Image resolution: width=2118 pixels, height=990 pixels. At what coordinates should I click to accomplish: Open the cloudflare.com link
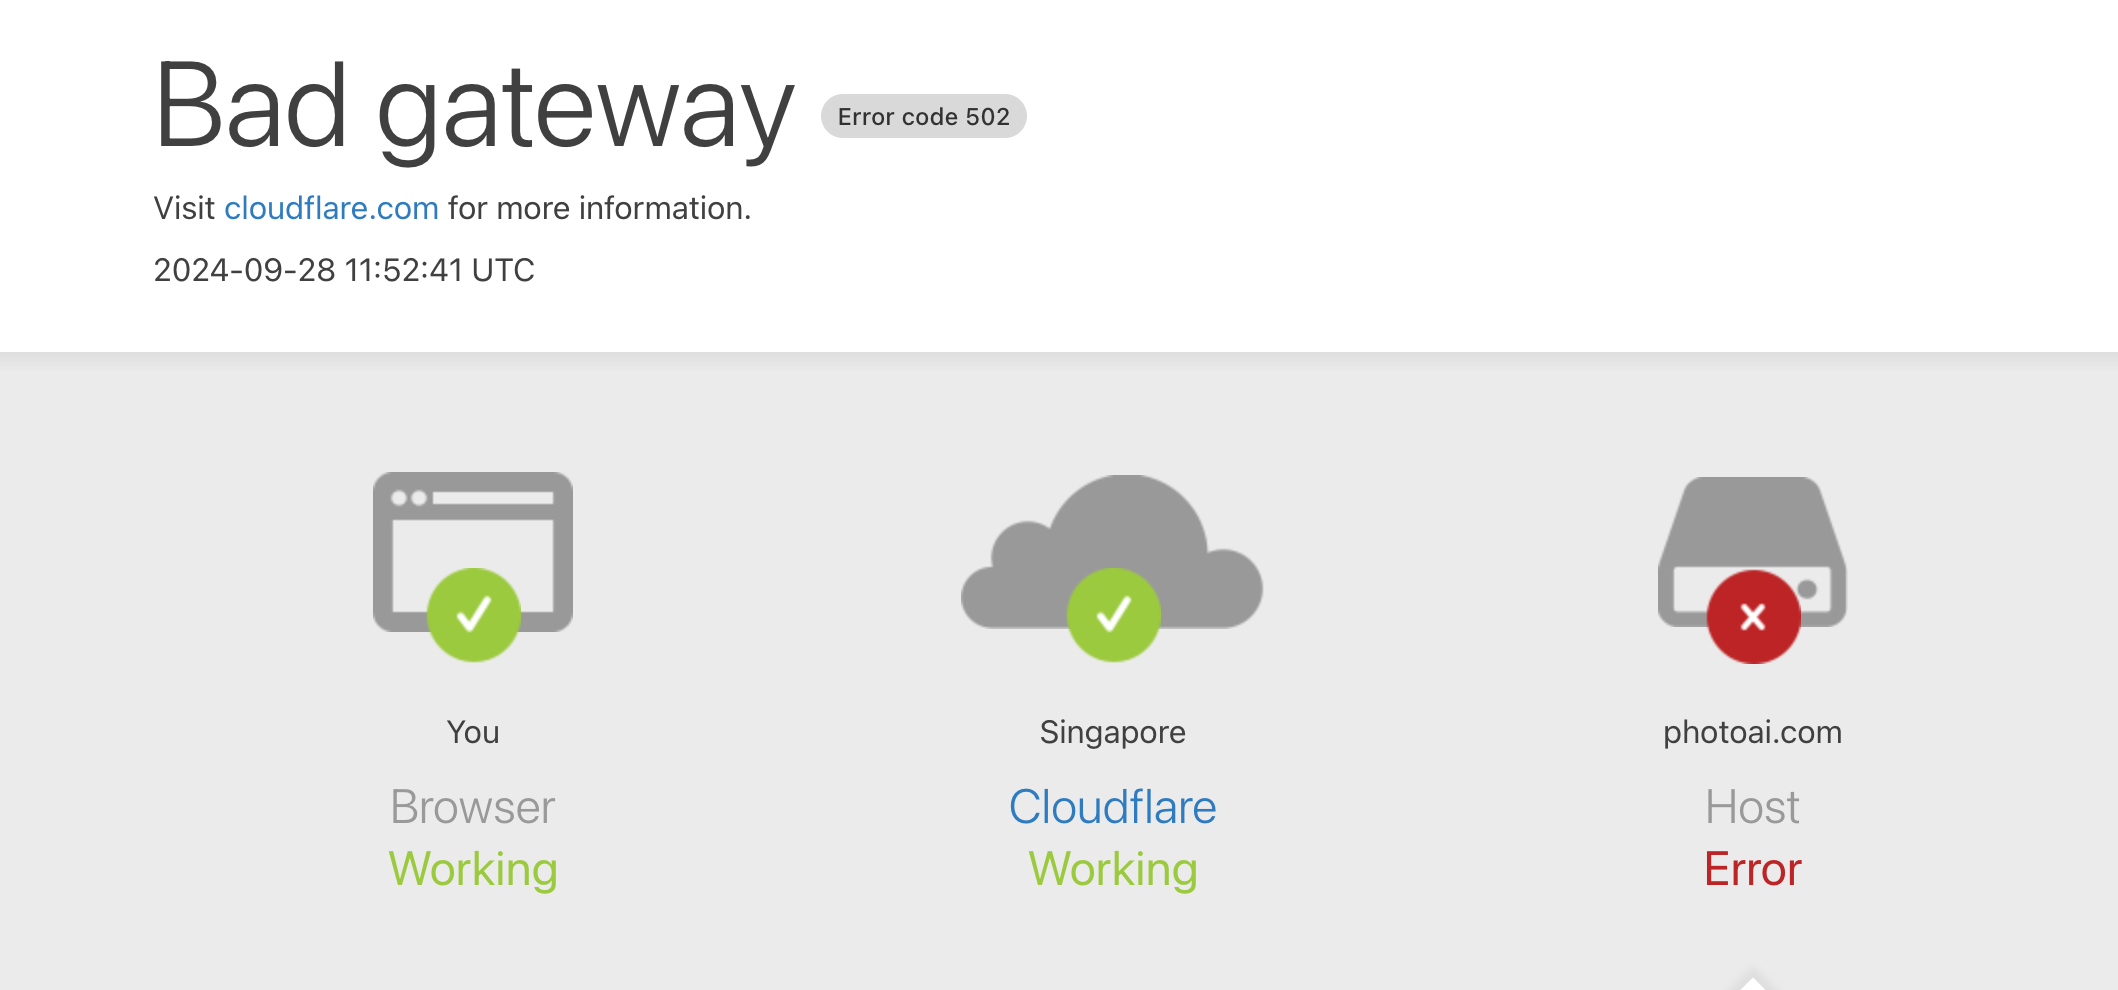pyautogui.click(x=331, y=208)
